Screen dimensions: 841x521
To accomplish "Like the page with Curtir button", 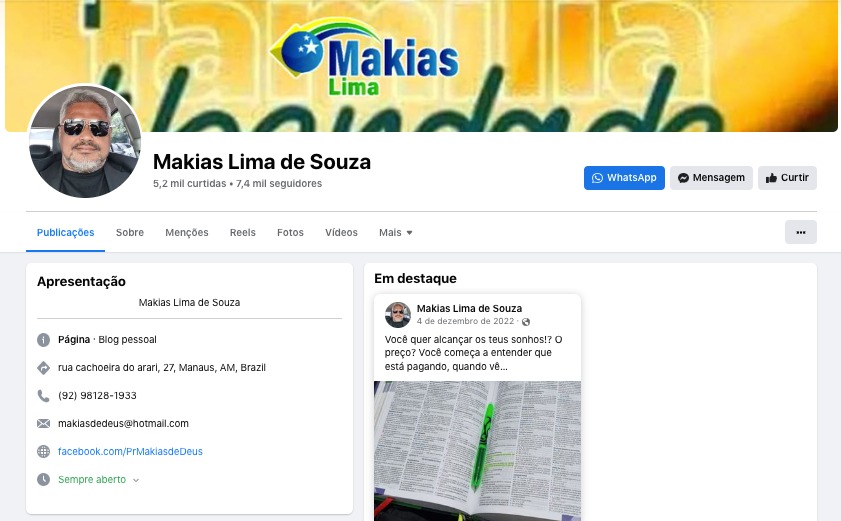I will click(787, 178).
